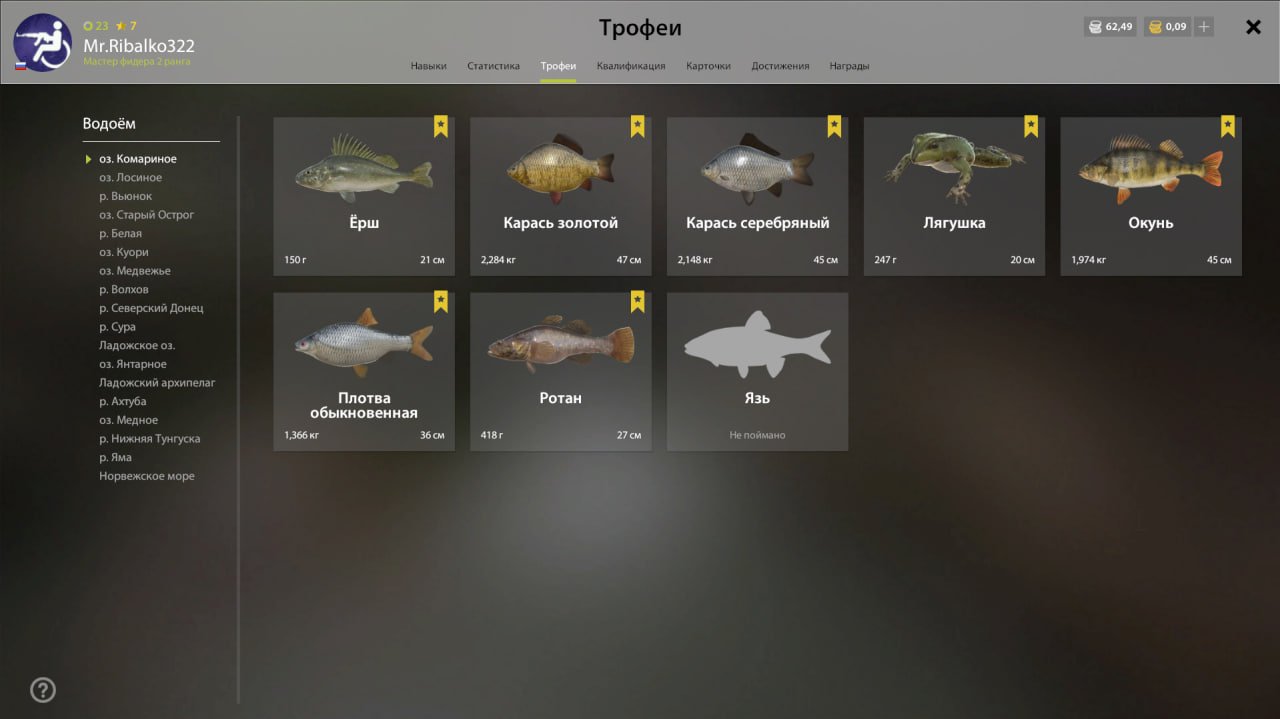Open the help question mark icon

43,690
